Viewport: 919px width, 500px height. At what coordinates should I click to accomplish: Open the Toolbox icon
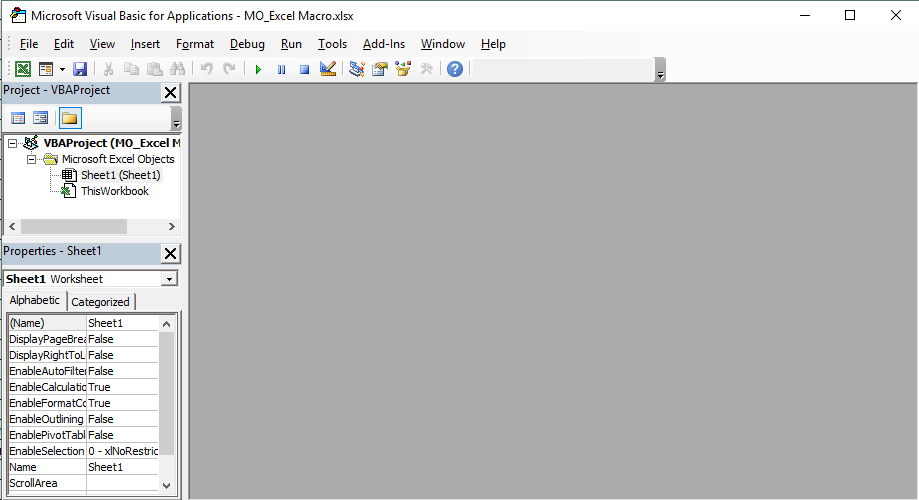(427, 69)
